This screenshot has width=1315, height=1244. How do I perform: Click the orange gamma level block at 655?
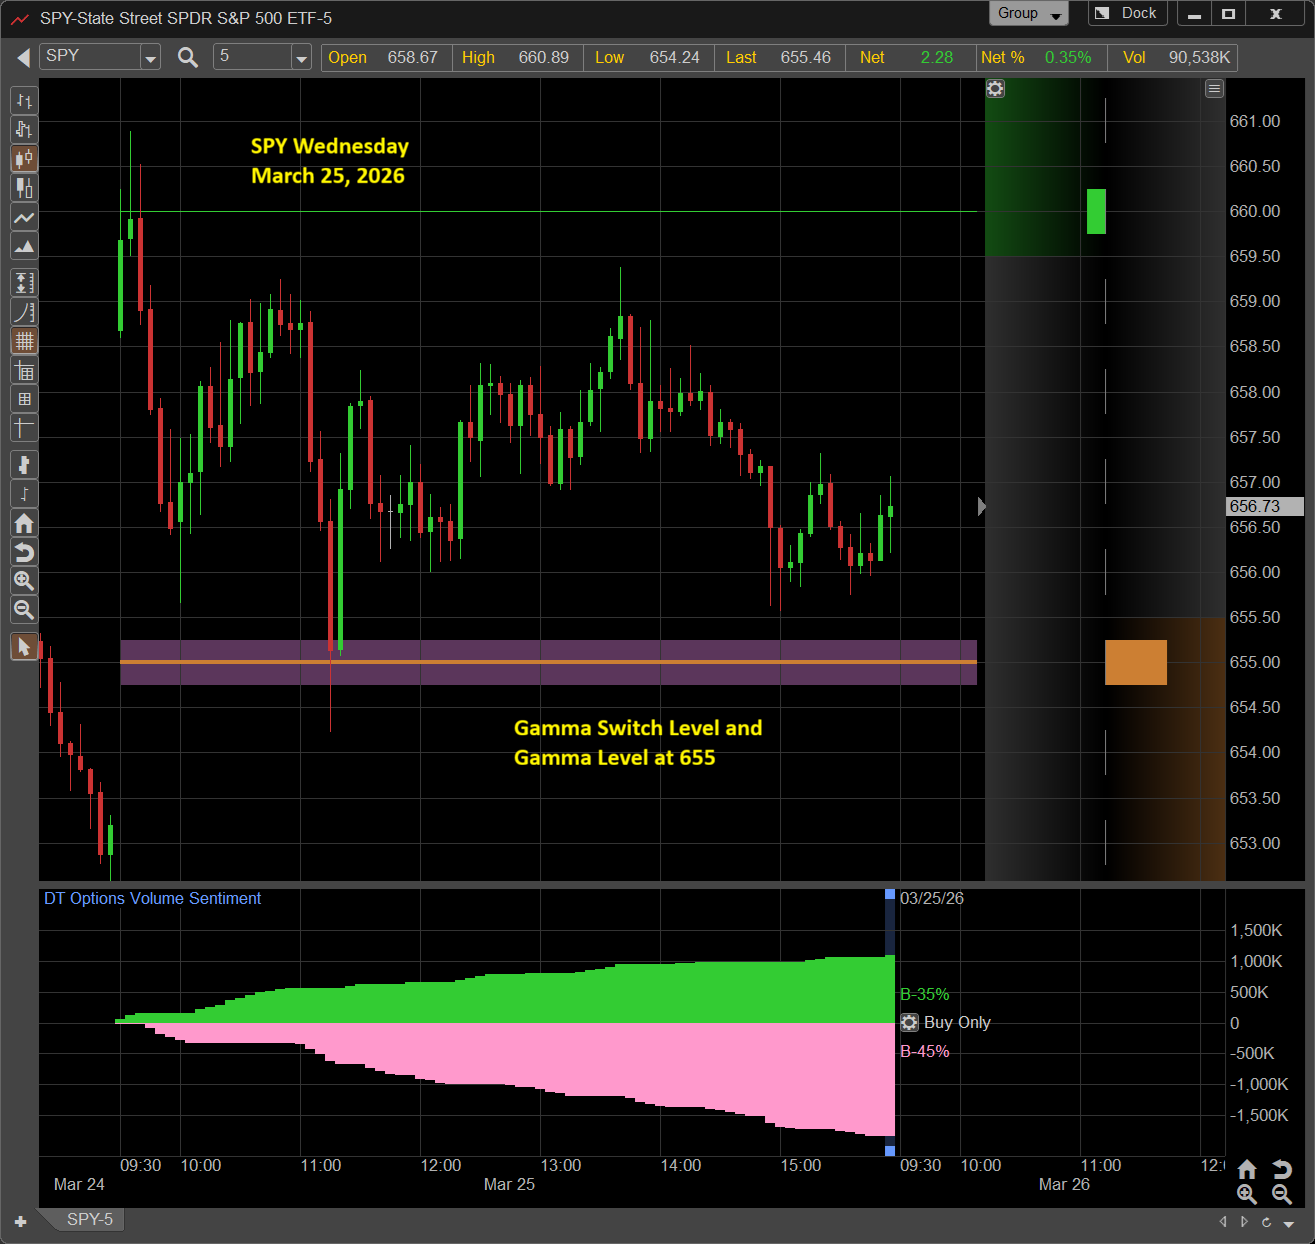[1135, 662]
